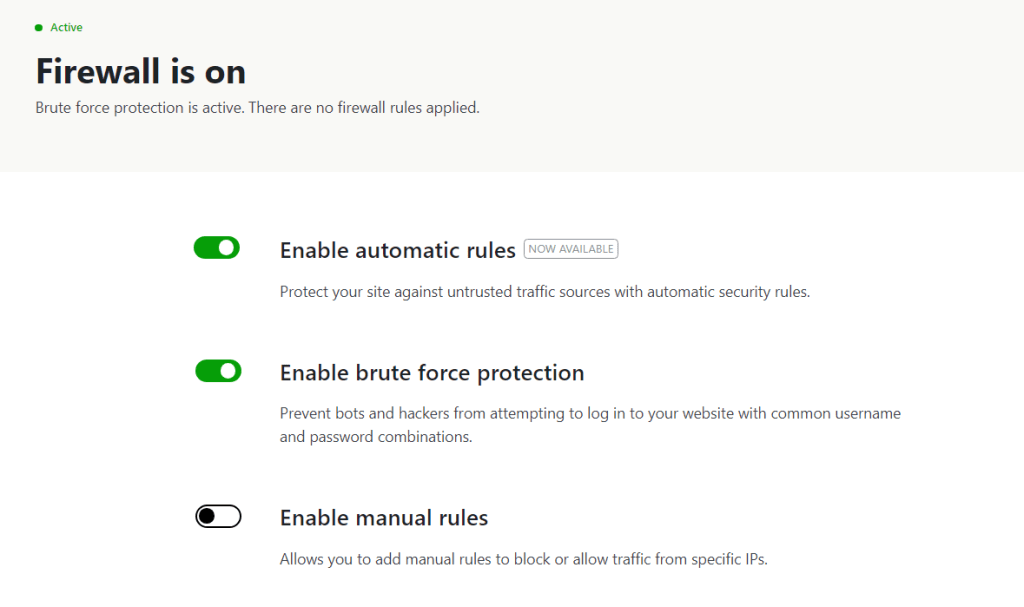The image size is (1024, 607).
Task: Click the brute force protection description text
Action: pyautogui.click(x=589, y=424)
